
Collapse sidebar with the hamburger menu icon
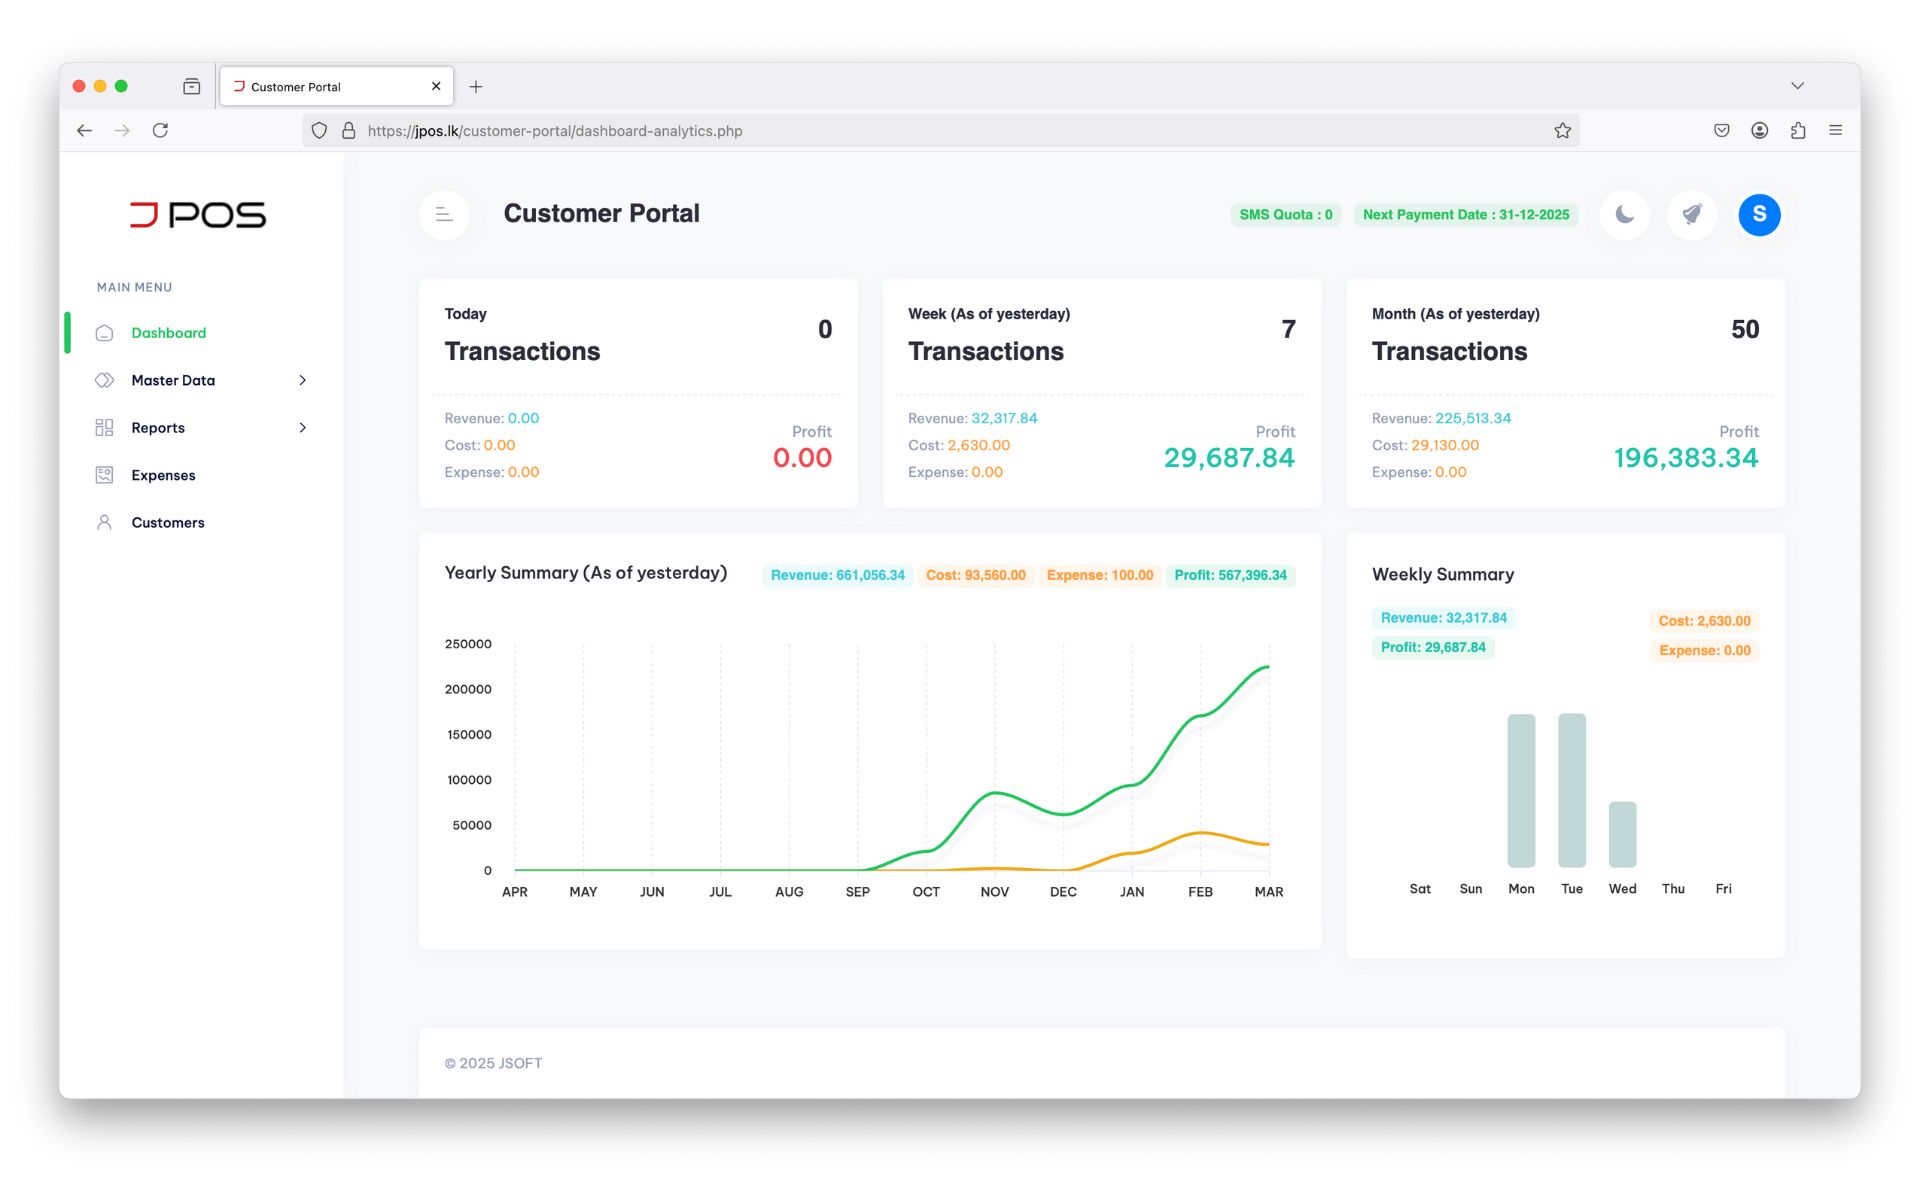point(444,214)
